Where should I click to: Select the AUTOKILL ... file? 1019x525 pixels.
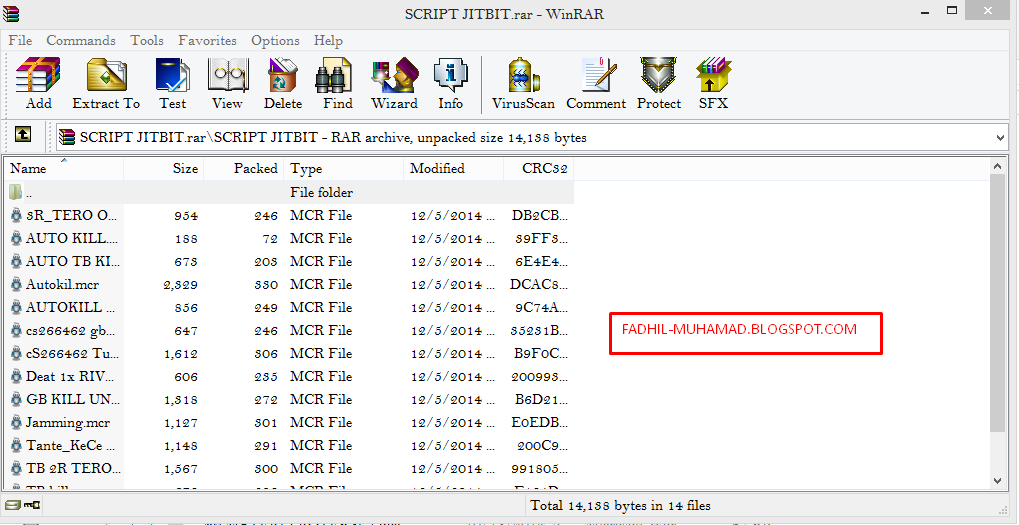point(289,307)
